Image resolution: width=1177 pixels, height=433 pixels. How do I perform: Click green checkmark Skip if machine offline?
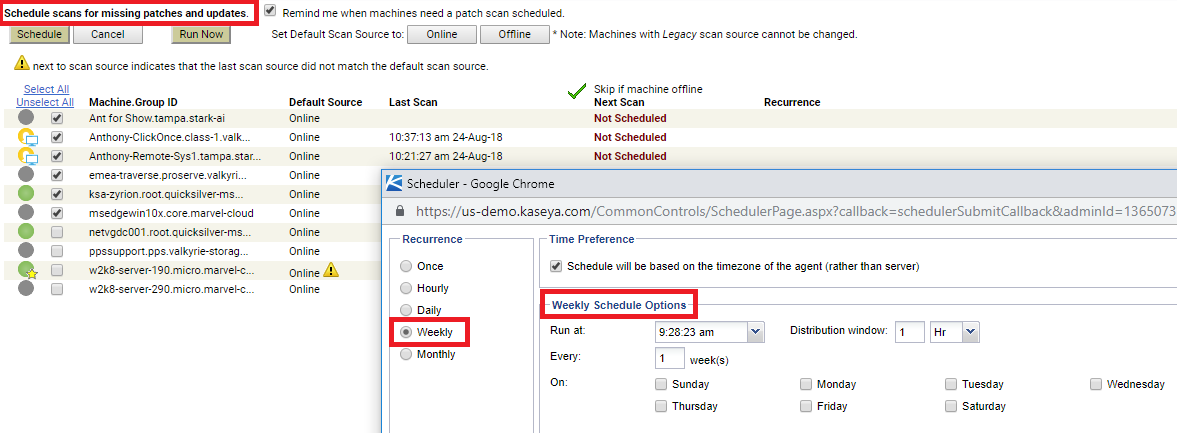pos(576,92)
